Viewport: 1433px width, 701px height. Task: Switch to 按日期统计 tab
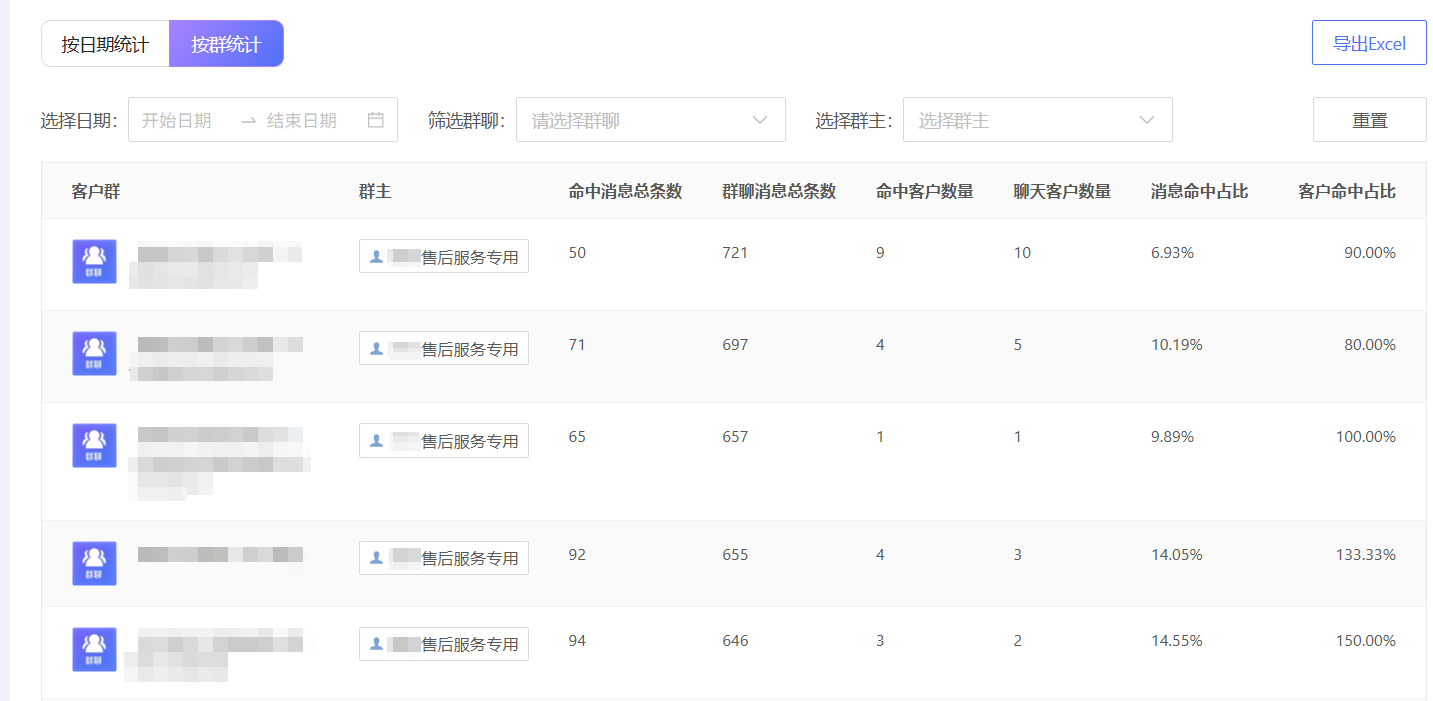pyautogui.click(x=105, y=44)
